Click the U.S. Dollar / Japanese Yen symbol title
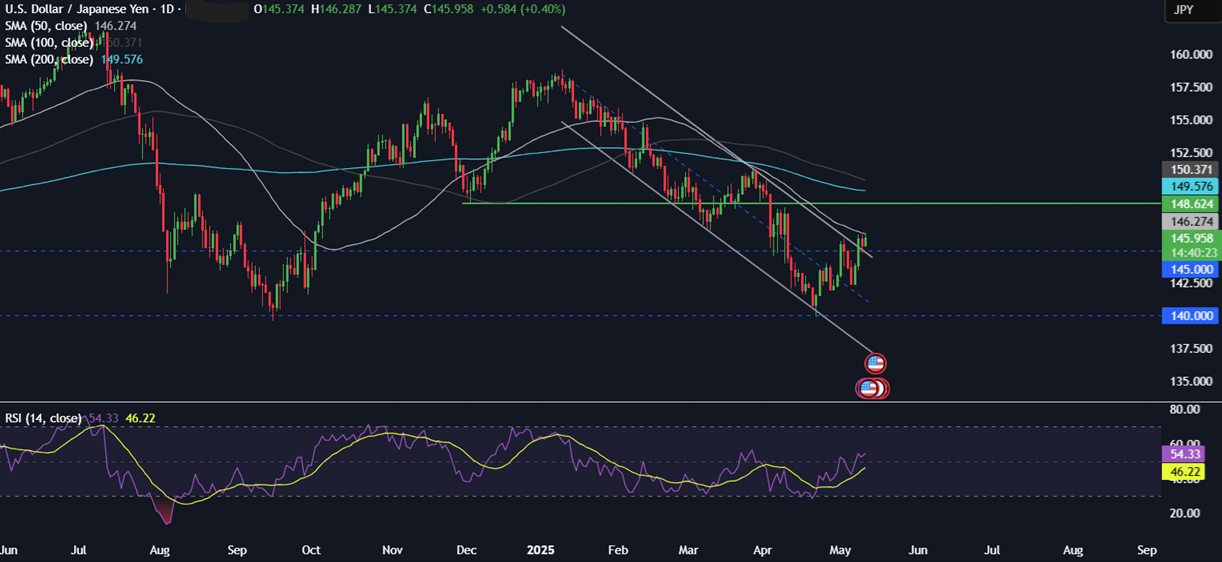Image resolution: width=1222 pixels, height=562 pixels. 73,9
